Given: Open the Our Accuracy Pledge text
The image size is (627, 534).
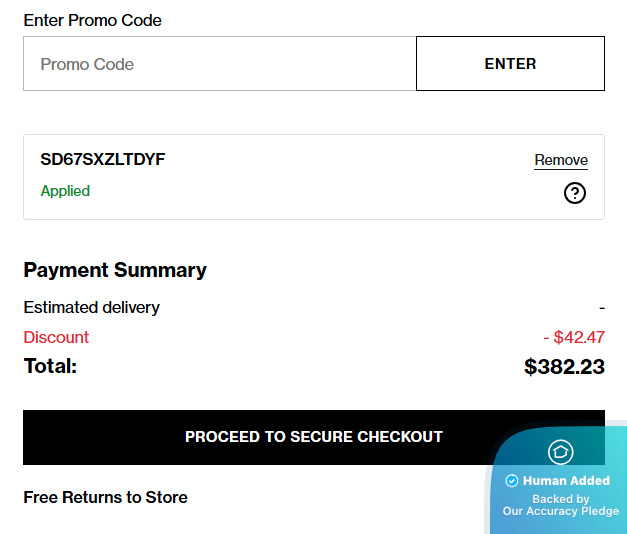Looking at the screenshot, I should point(561,511).
